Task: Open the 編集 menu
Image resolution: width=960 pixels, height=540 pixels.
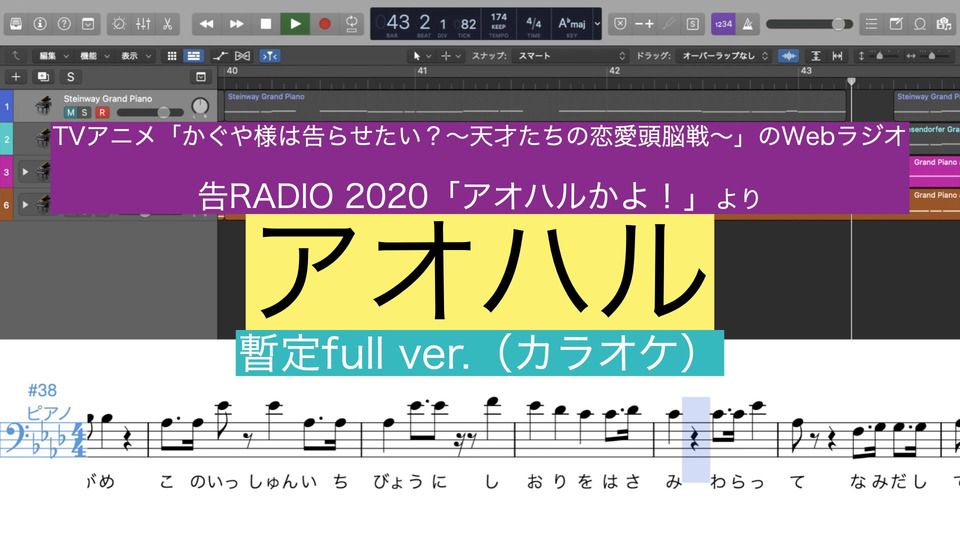Action: 54,56
